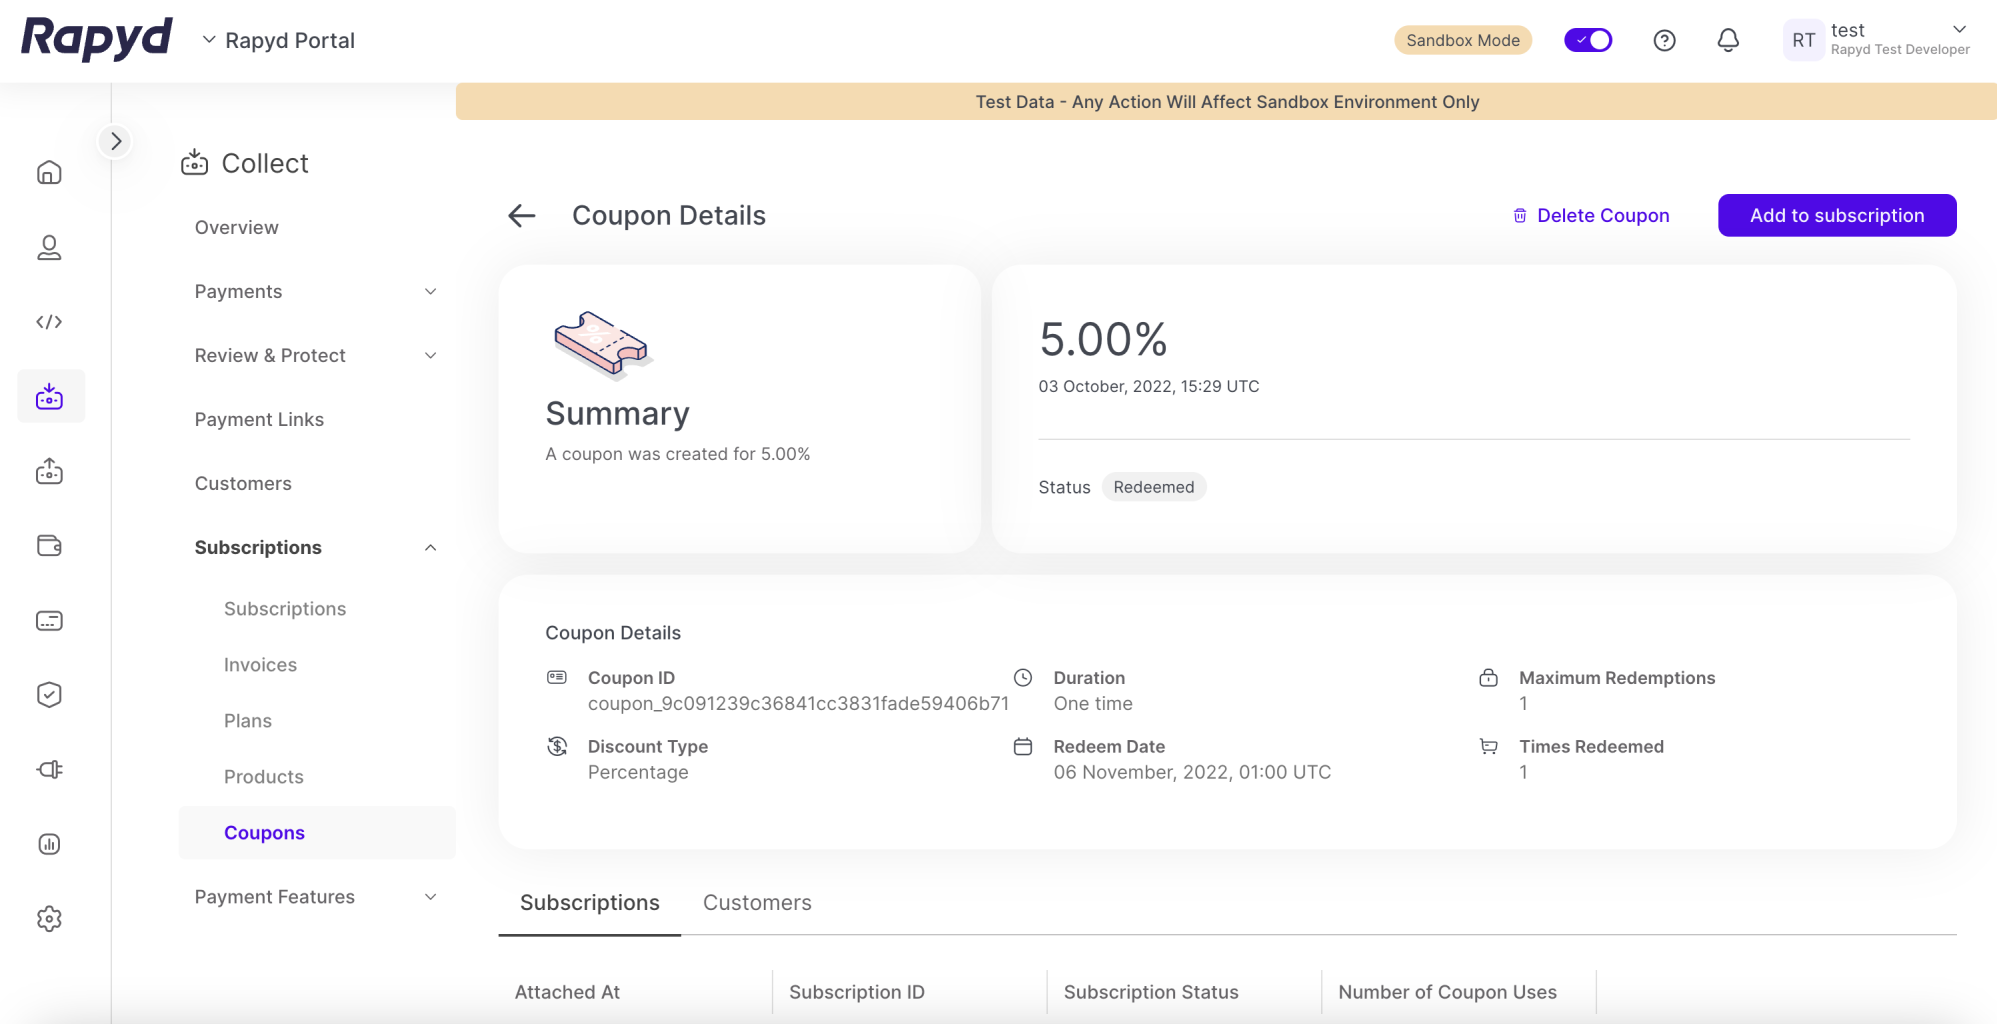Open the shield verification icon in sidebar
The image size is (1997, 1024).
point(49,695)
